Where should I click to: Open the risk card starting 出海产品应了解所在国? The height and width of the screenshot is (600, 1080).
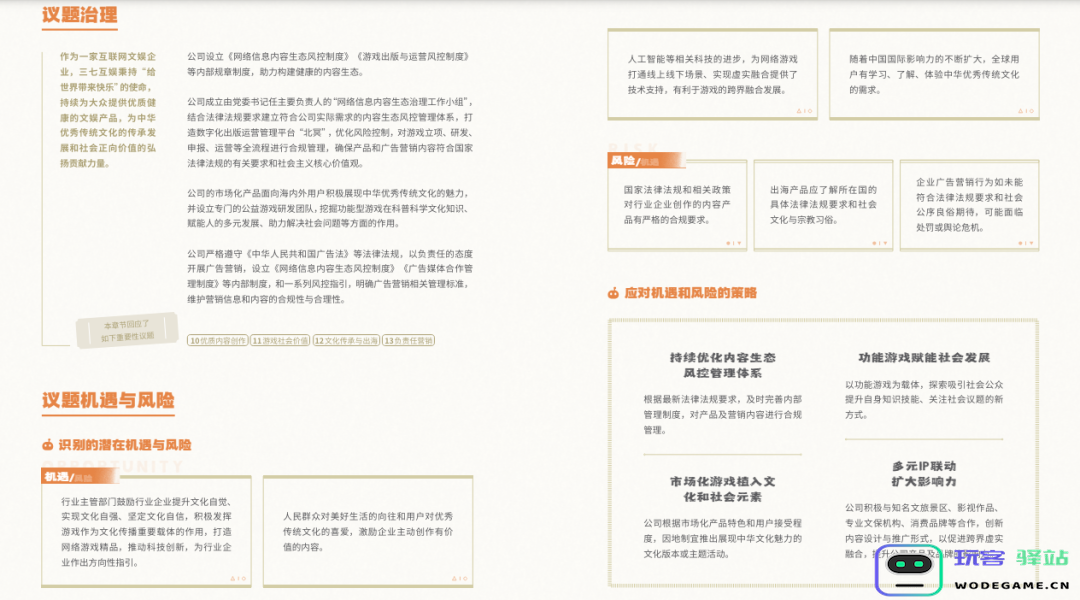point(824,205)
